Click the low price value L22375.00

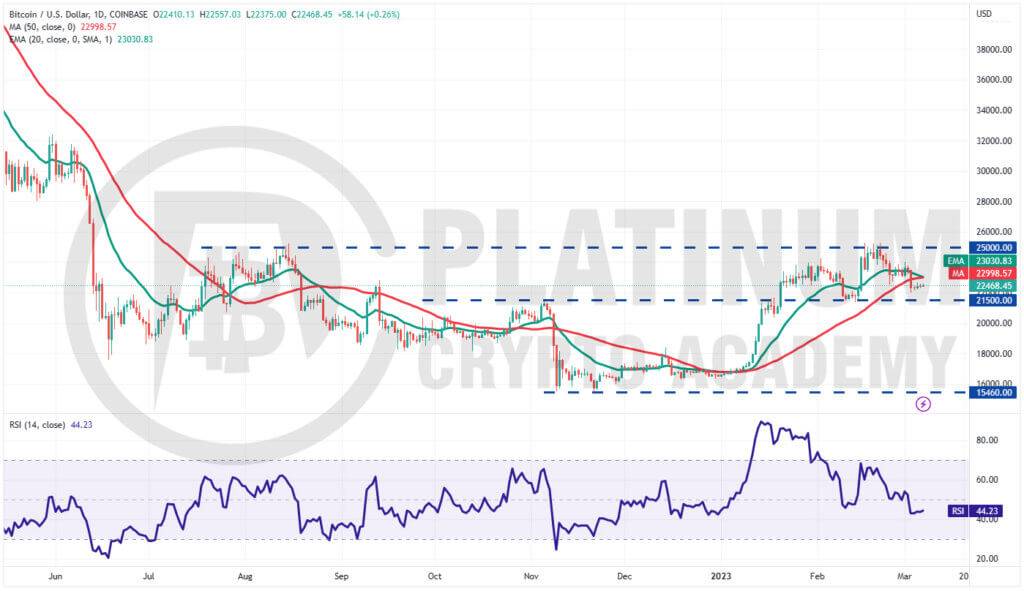click(266, 14)
